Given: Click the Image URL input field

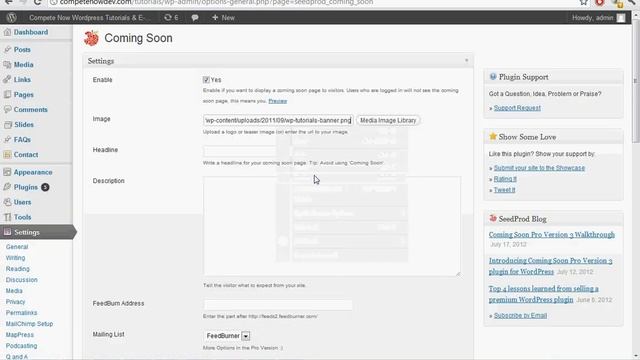Looking at the screenshot, I should (278, 120).
